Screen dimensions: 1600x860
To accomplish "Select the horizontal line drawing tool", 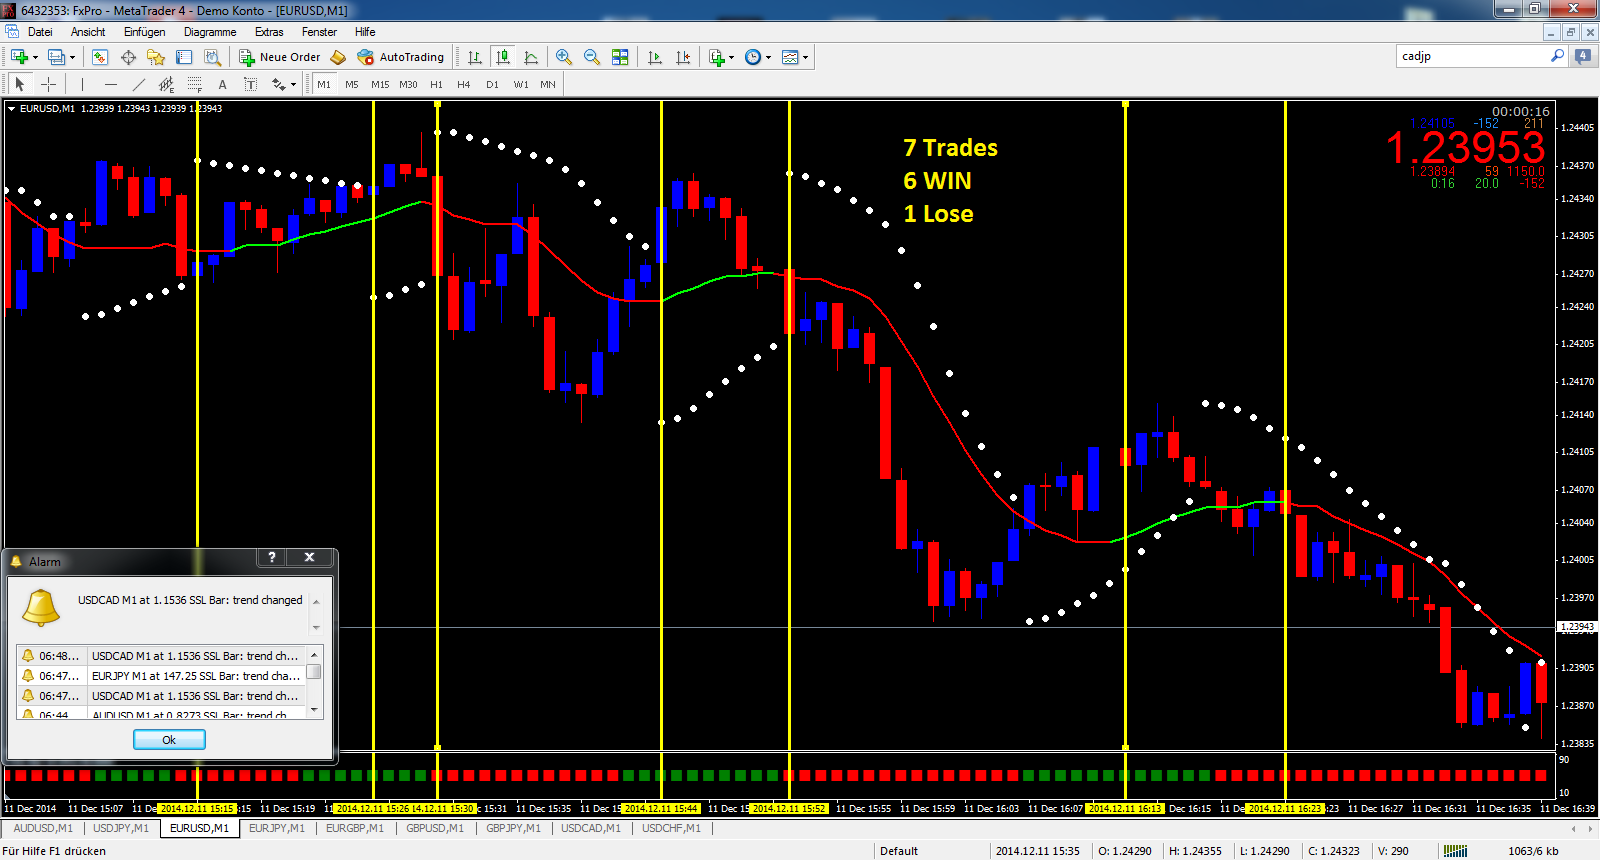I will (x=110, y=84).
